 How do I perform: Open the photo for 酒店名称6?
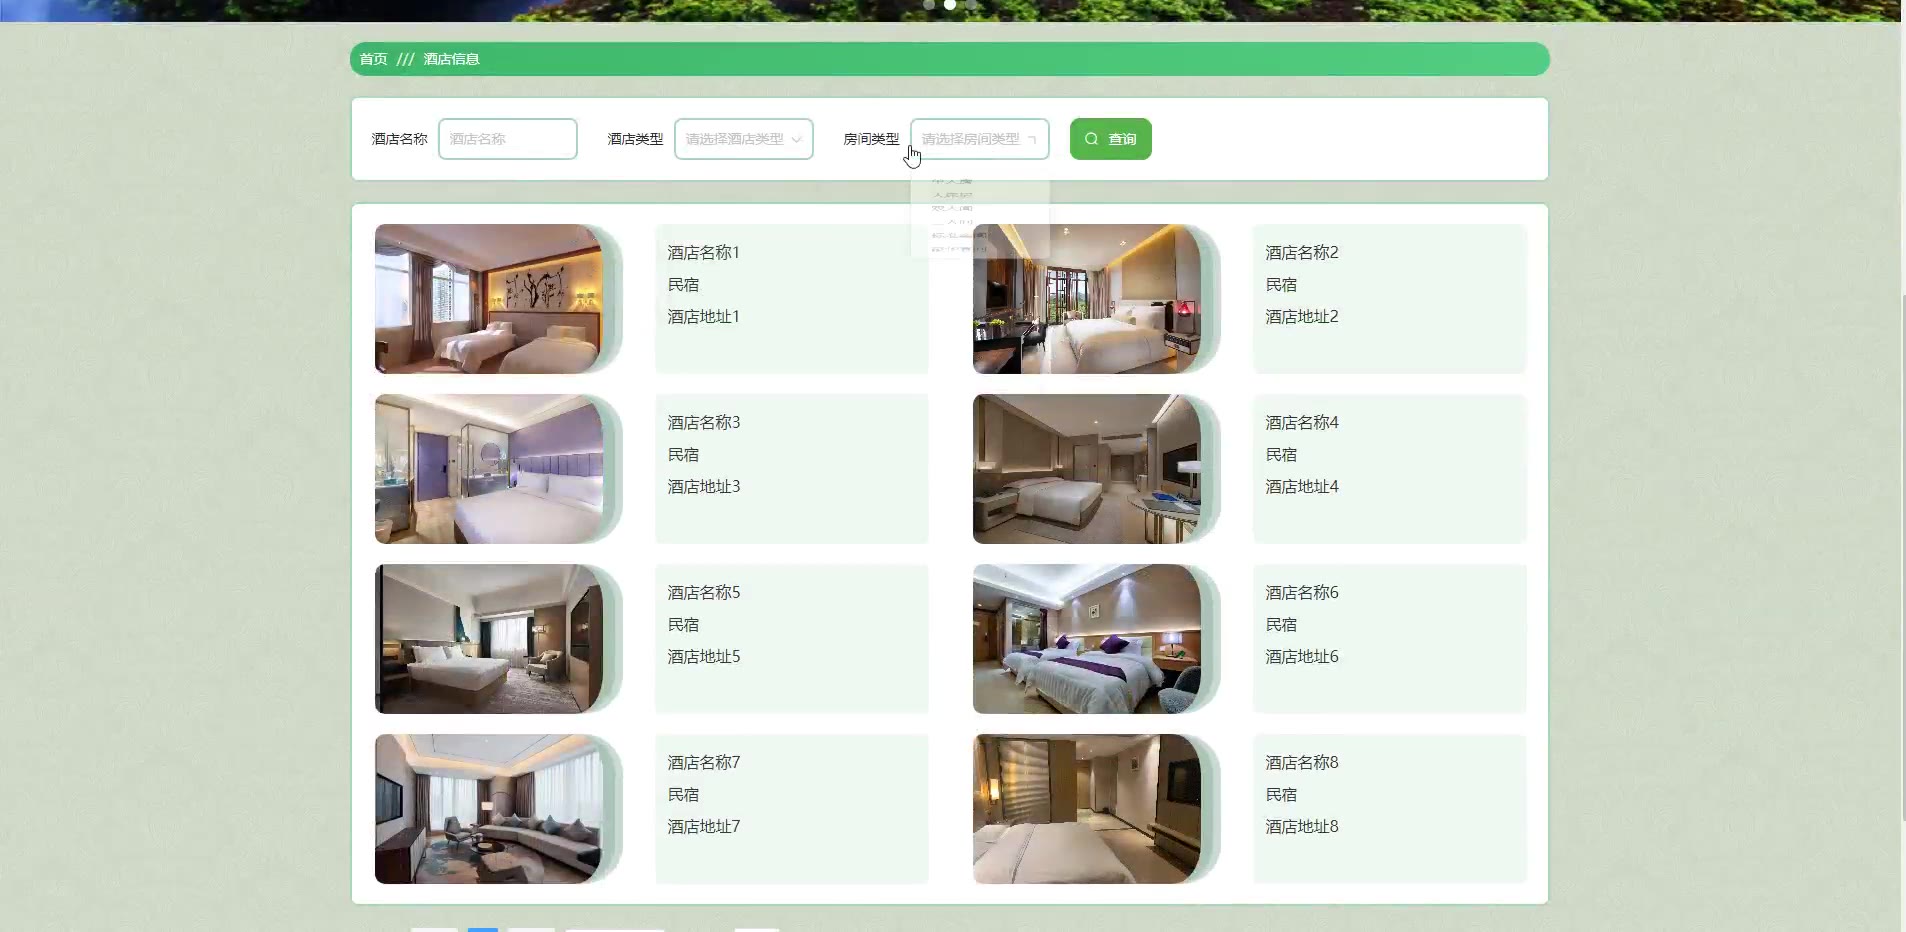1087,639
